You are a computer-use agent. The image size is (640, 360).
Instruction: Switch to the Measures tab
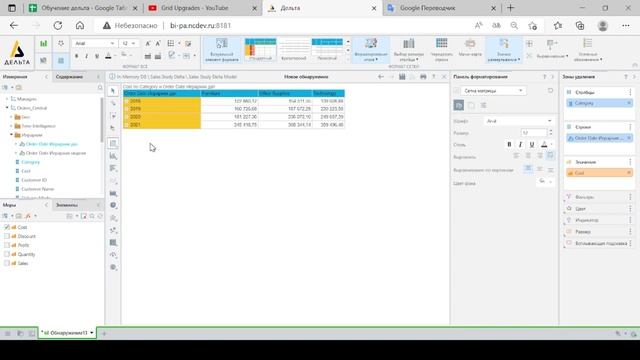[9, 205]
